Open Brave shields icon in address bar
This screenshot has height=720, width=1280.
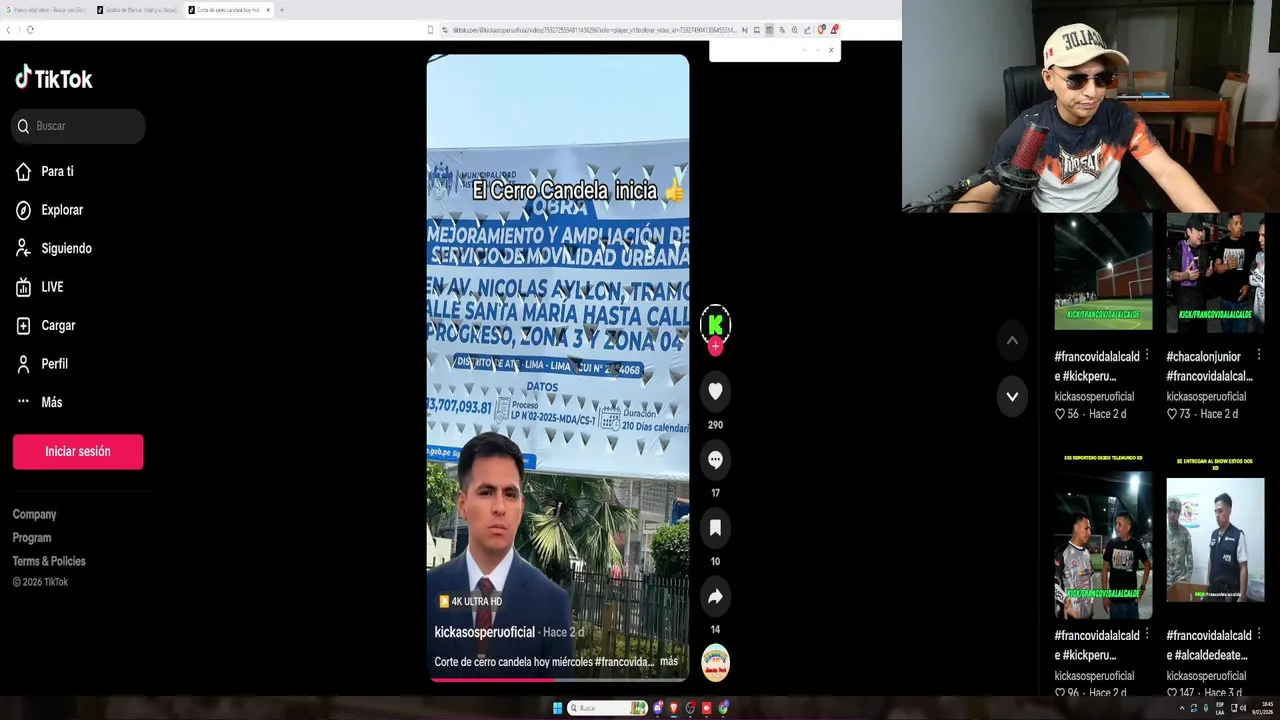point(821,30)
